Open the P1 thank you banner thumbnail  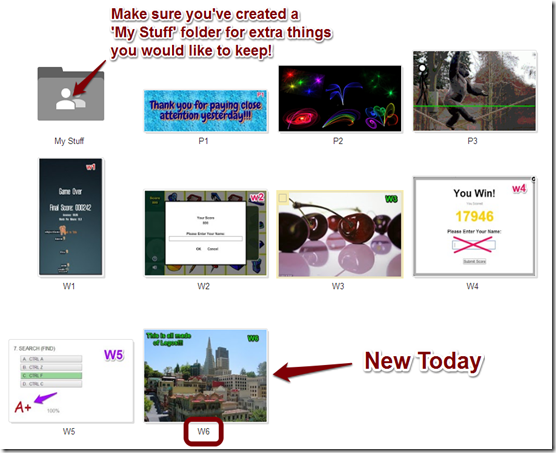(x=206, y=111)
